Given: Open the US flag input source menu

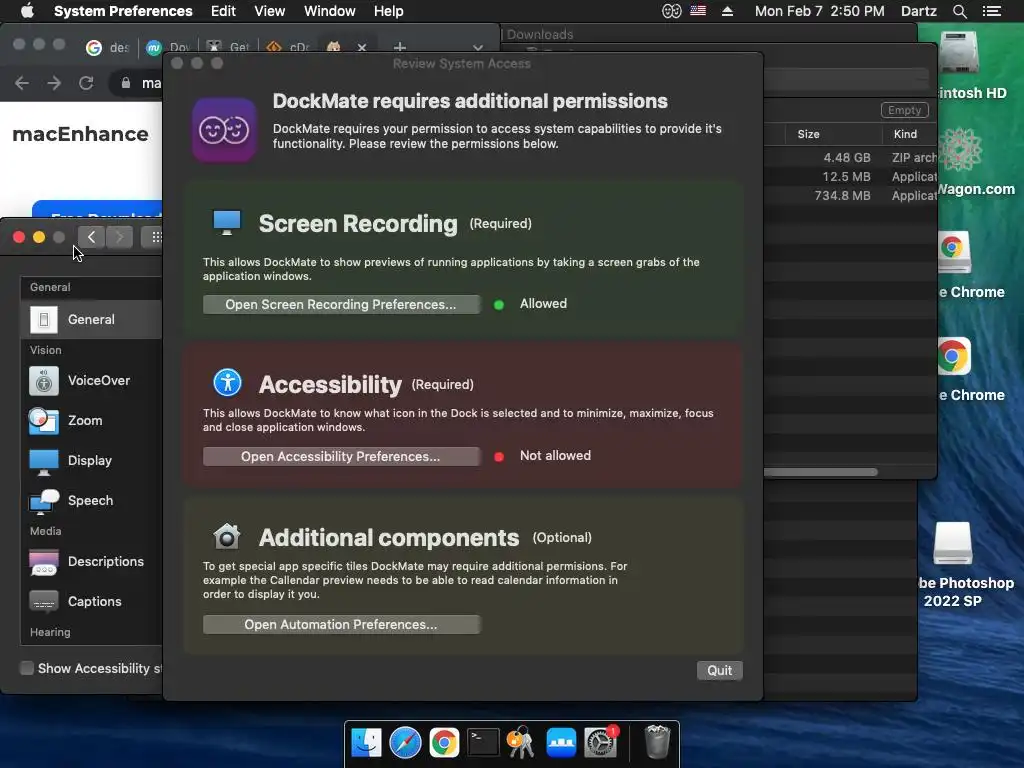Looking at the screenshot, I should (698, 11).
